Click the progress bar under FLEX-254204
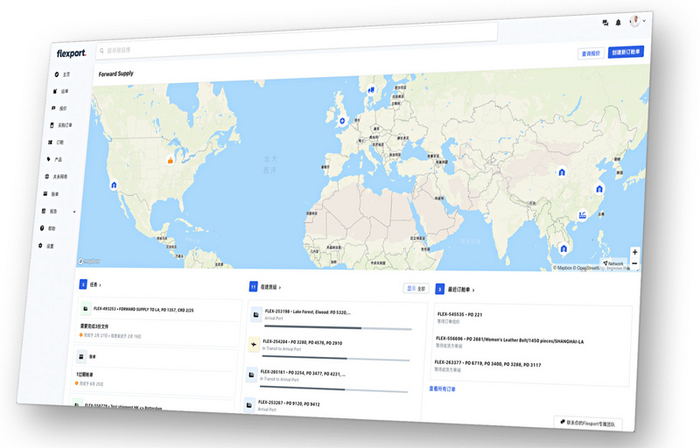Viewport: 700px width, 448px height. pyautogui.click(x=336, y=358)
